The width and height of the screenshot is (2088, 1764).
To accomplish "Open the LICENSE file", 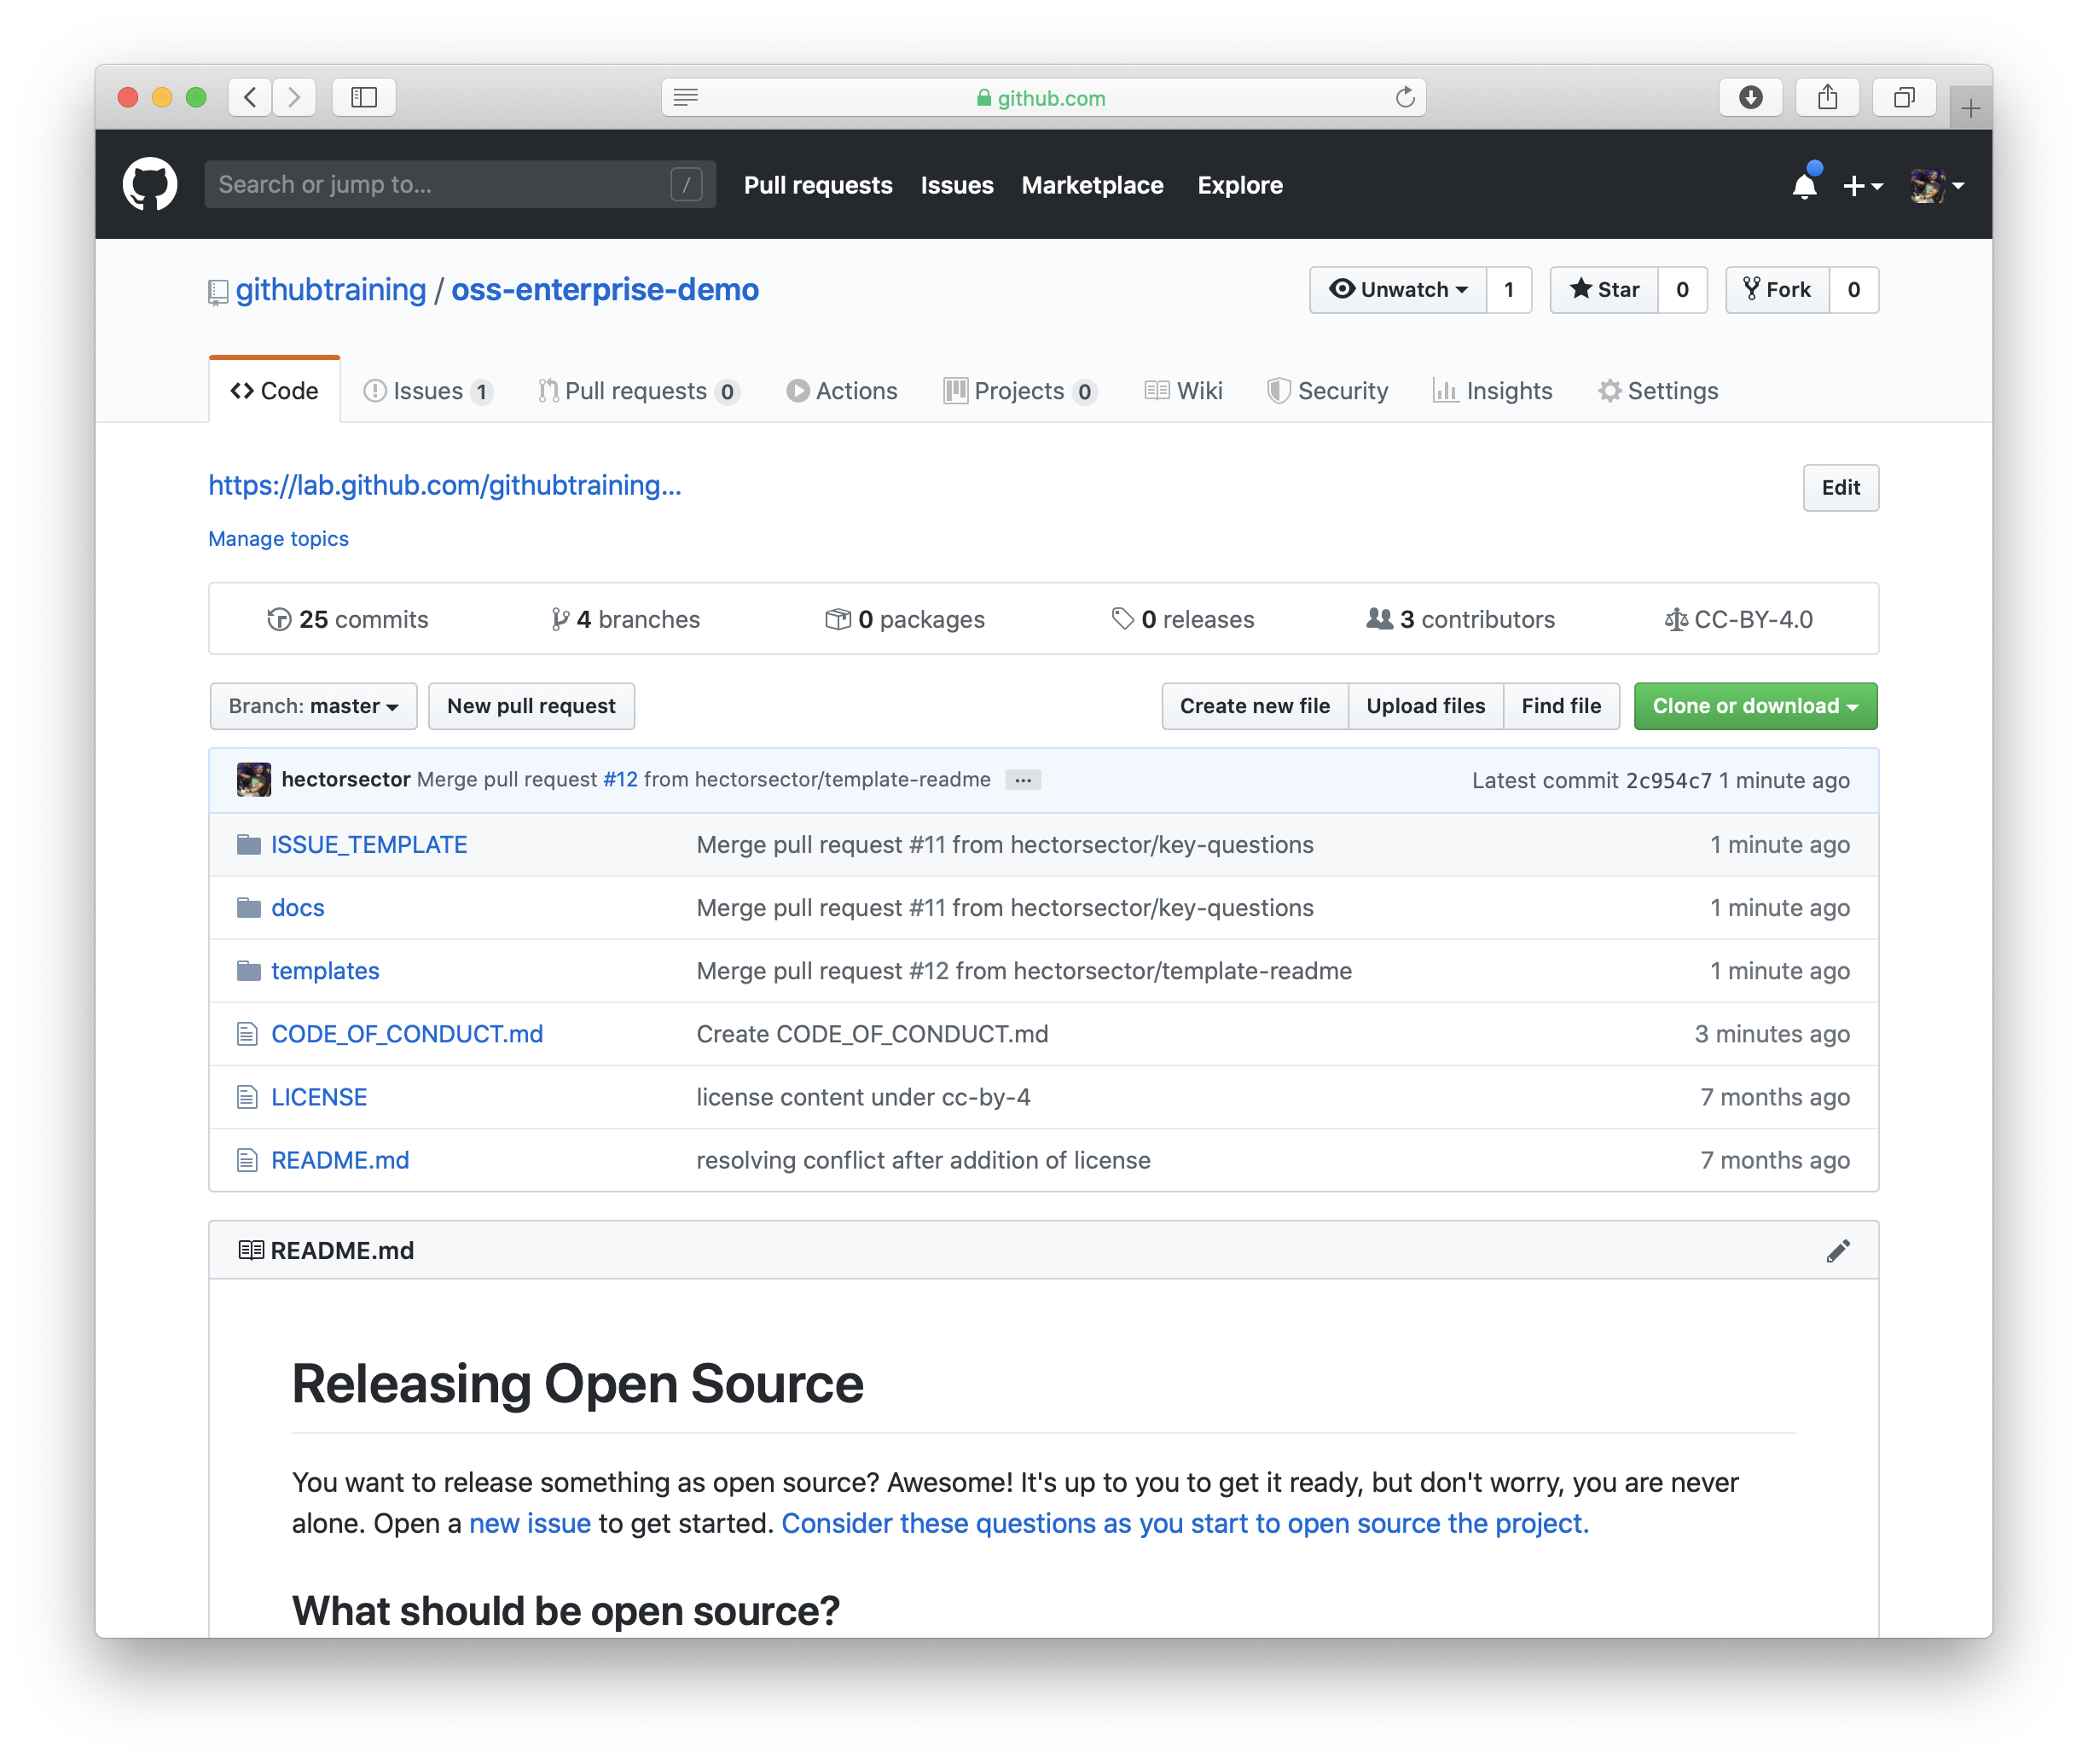I will [x=319, y=1097].
